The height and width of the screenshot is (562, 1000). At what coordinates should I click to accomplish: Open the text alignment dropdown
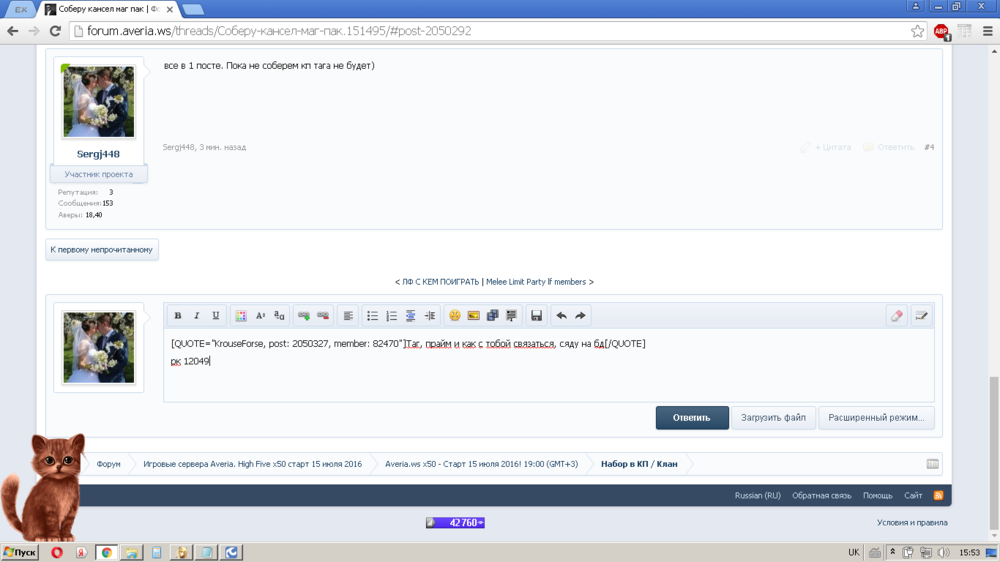tap(348, 316)
